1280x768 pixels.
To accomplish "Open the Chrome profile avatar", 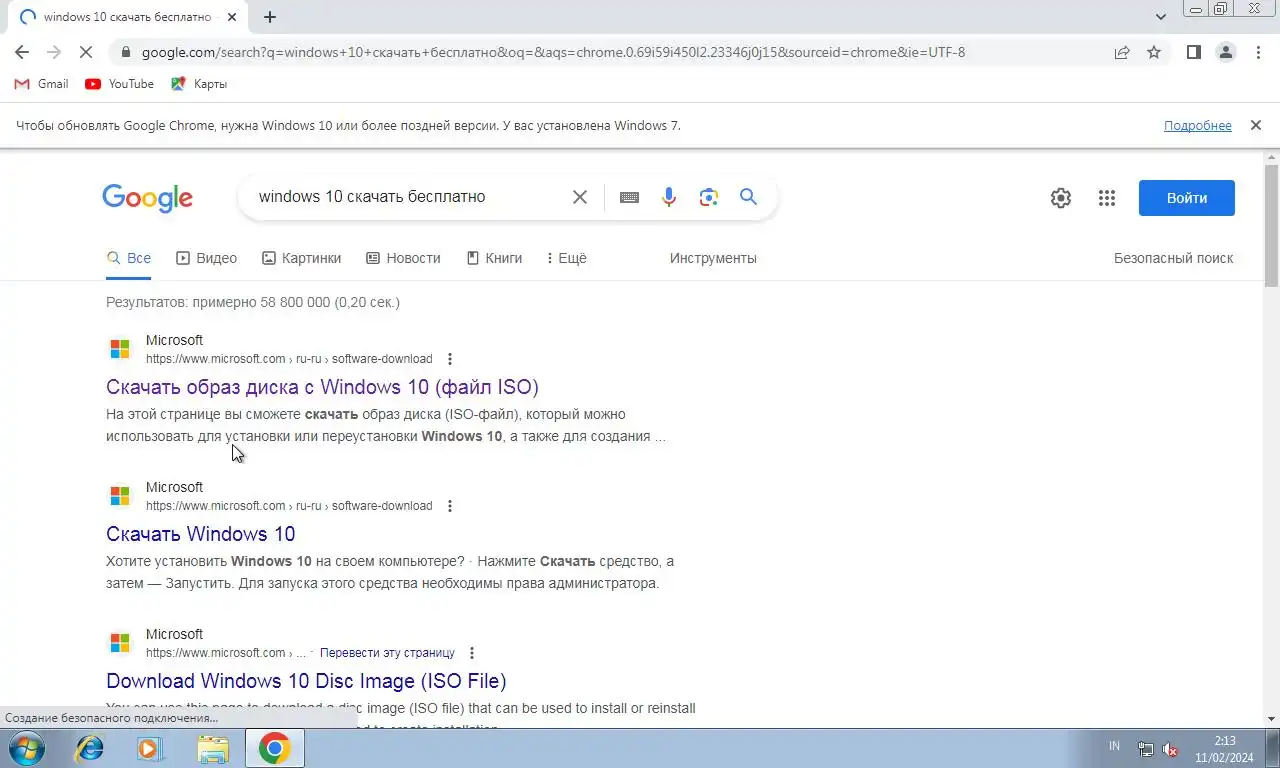I will [x=1225, y=52].
